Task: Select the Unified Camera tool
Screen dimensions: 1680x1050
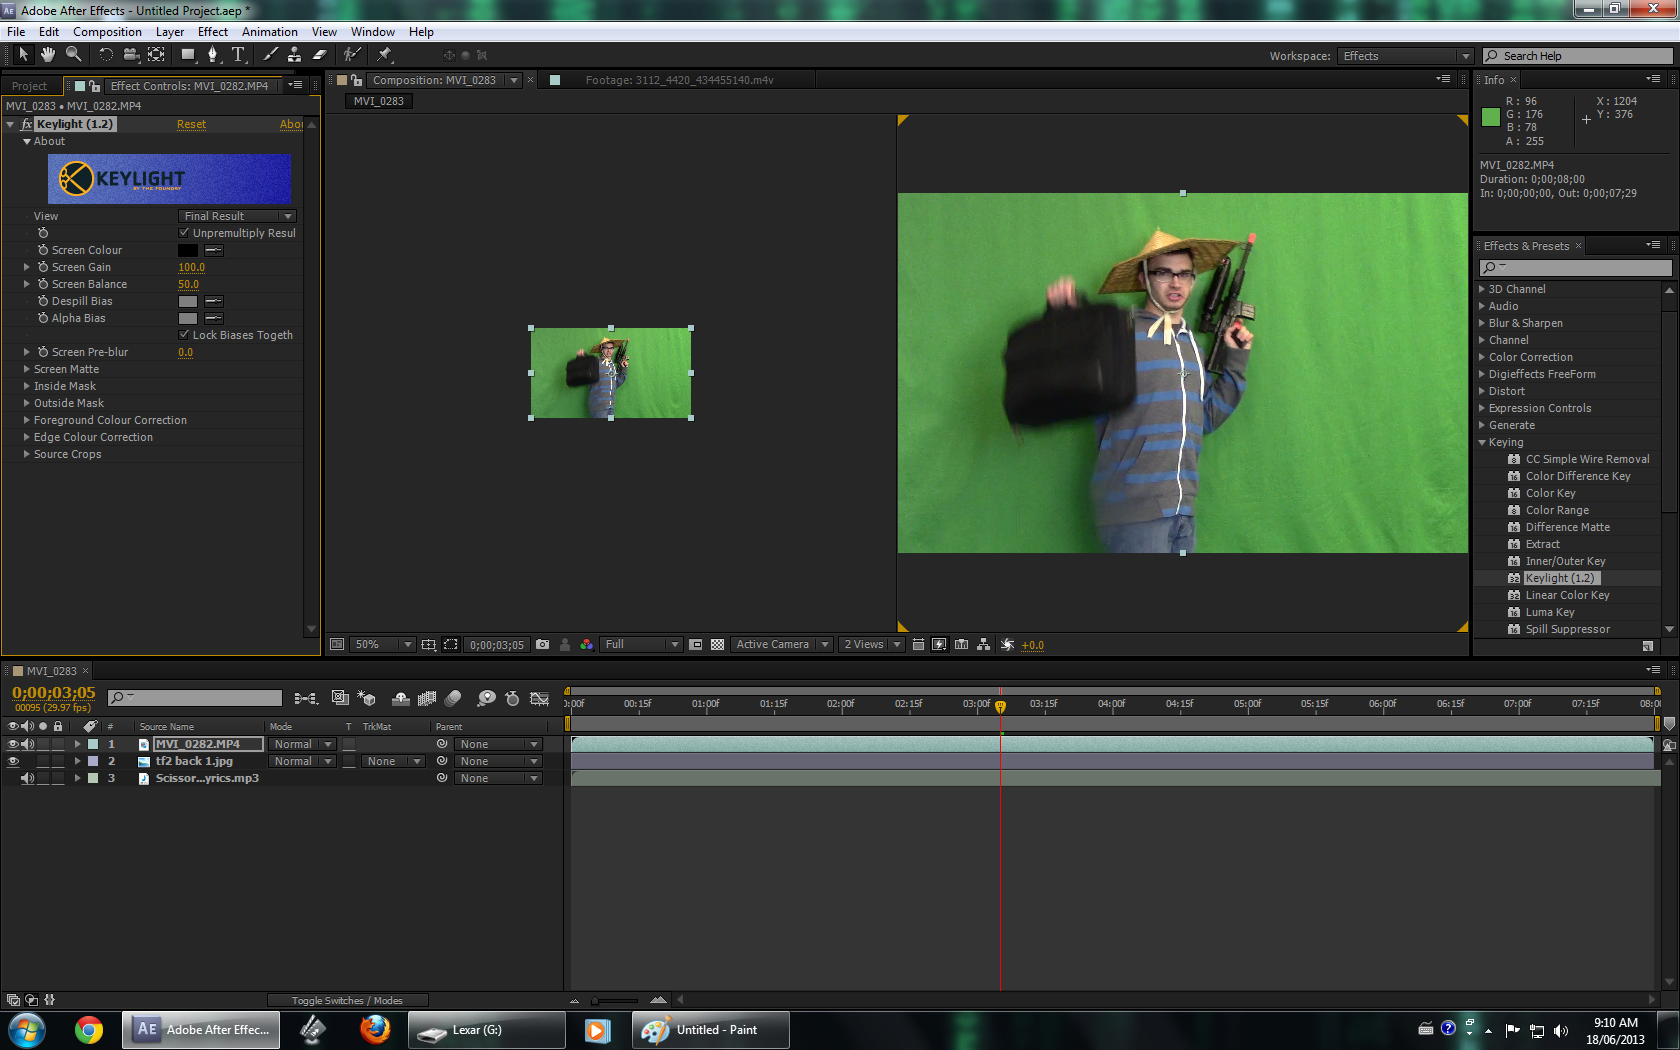Action: tap(131, 55)
